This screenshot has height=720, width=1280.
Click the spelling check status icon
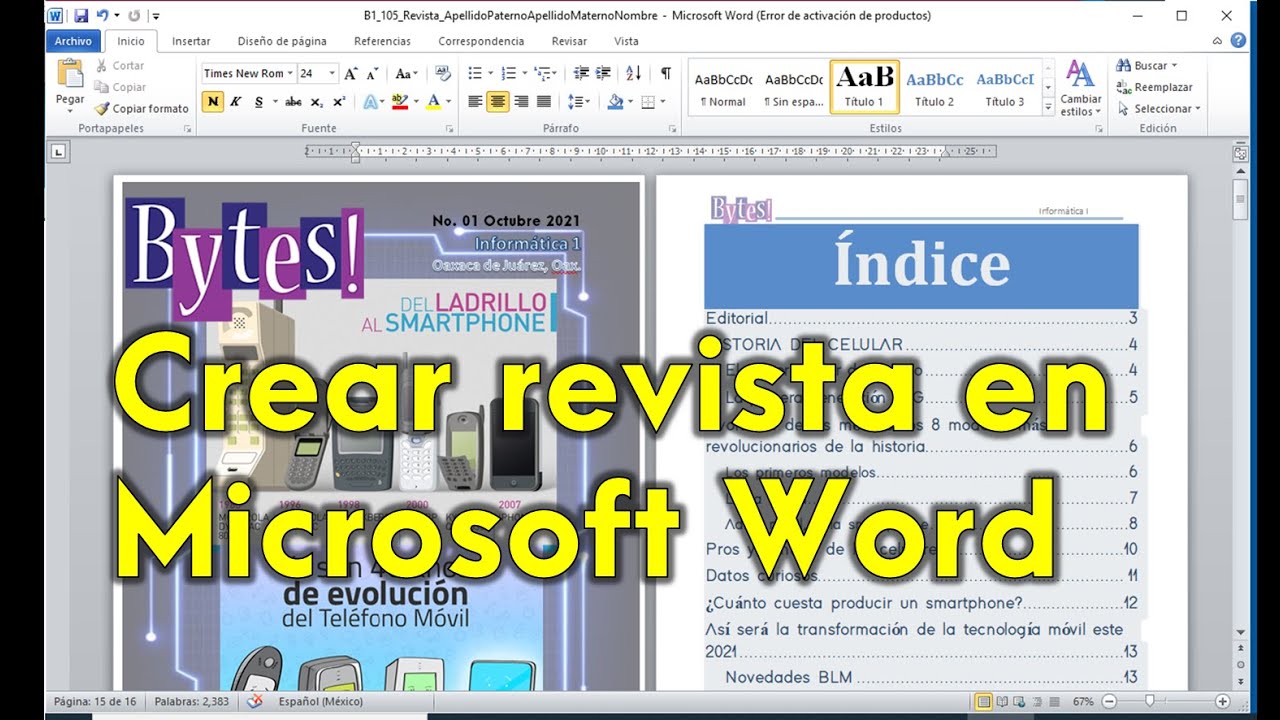(256, 701)
